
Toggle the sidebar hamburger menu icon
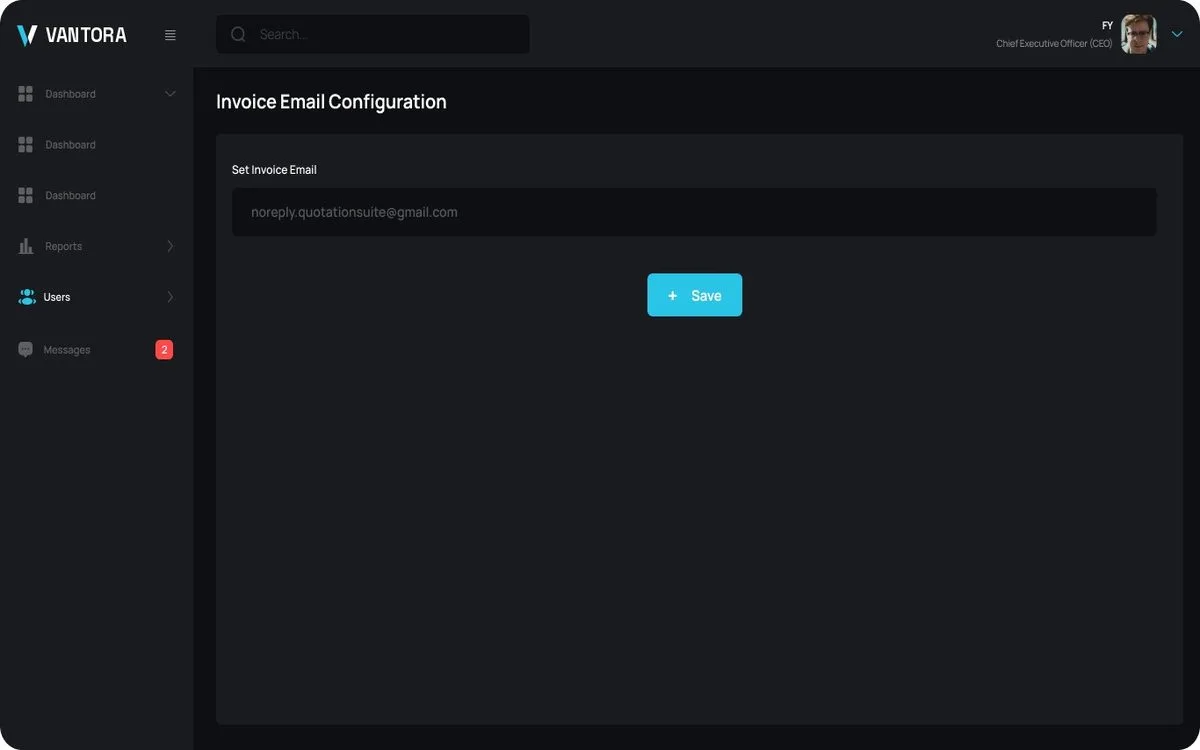point(170,35)
